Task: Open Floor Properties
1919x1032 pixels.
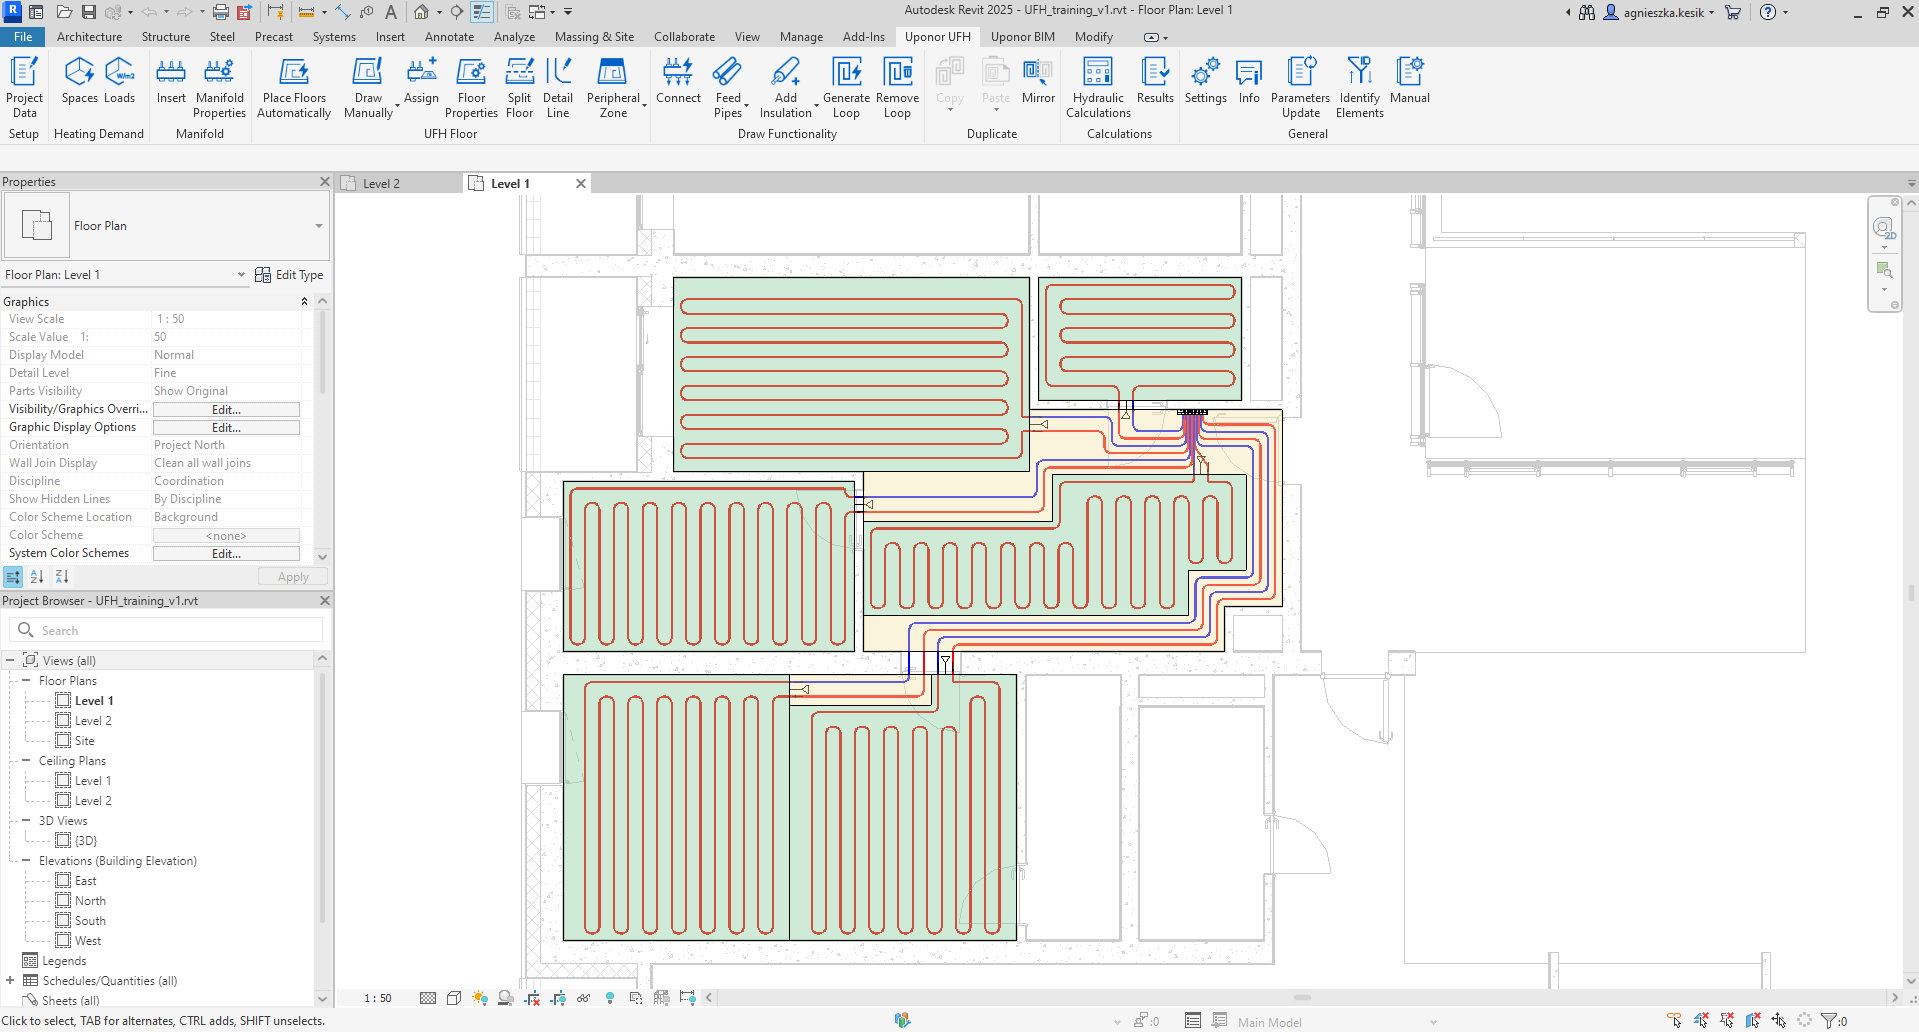Action: tap(471, 87)
